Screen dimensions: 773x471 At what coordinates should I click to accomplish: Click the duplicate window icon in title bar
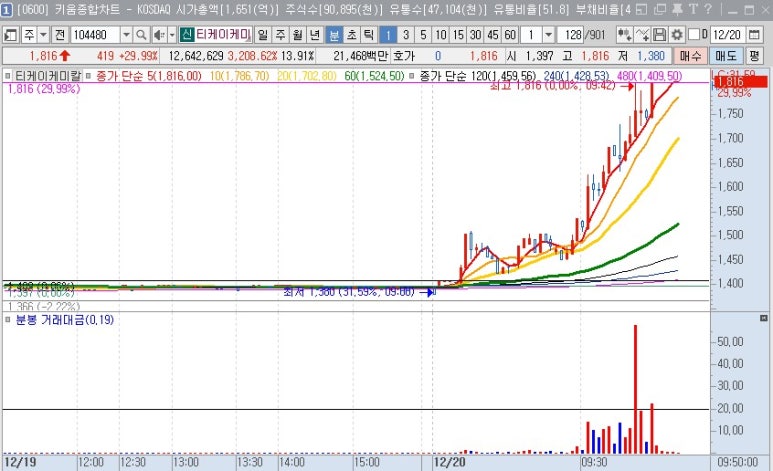(x=660, y=9)
